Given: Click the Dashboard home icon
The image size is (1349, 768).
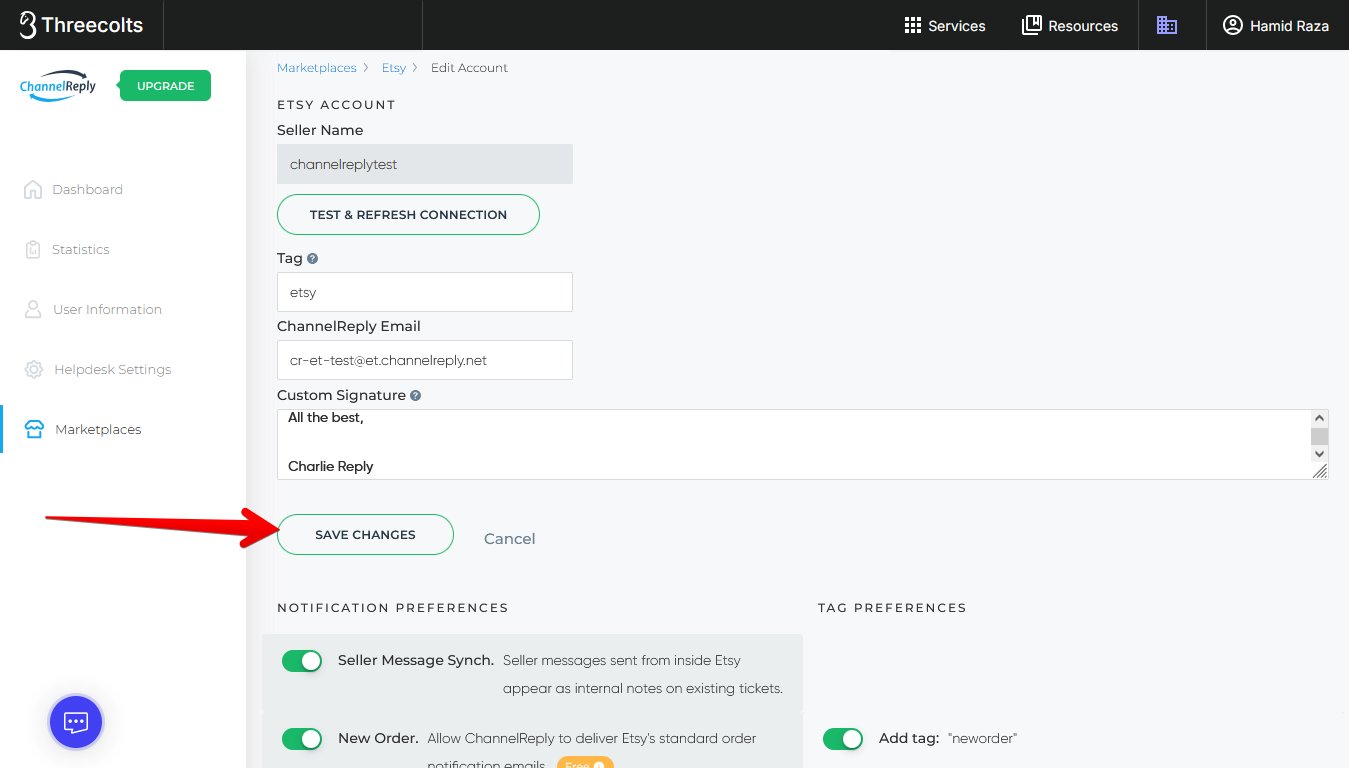Looking at the screenshot, I should (33, 189).
